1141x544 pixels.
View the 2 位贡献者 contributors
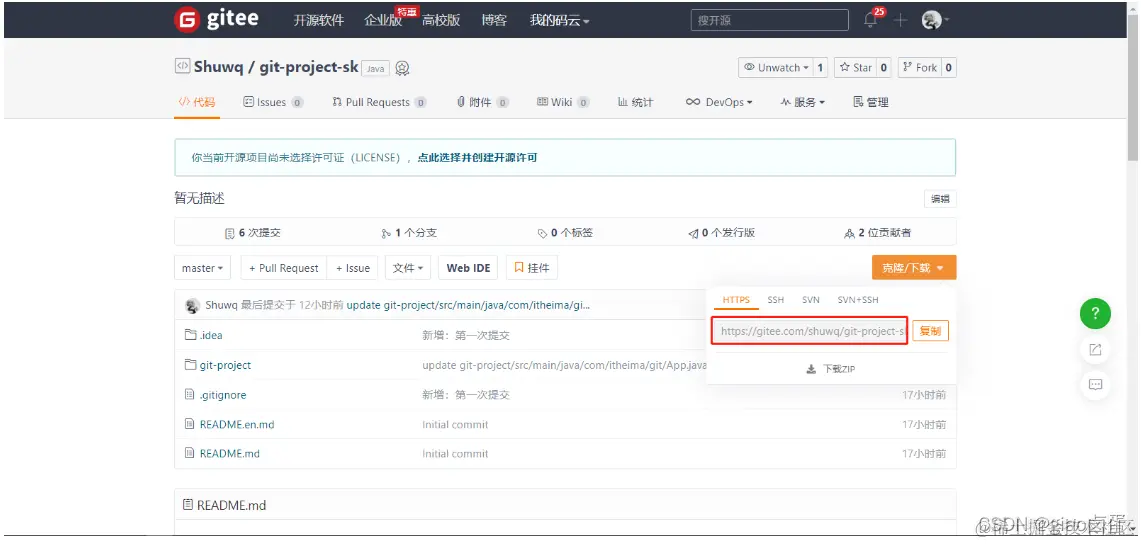pos(878,233)
